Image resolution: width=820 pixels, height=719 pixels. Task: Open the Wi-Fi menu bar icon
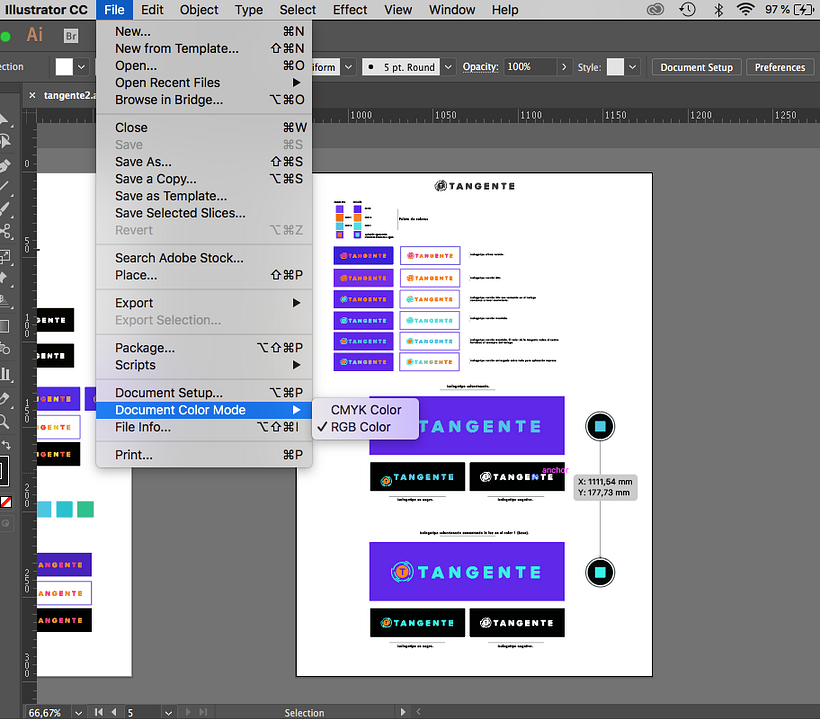coord(745,9)
